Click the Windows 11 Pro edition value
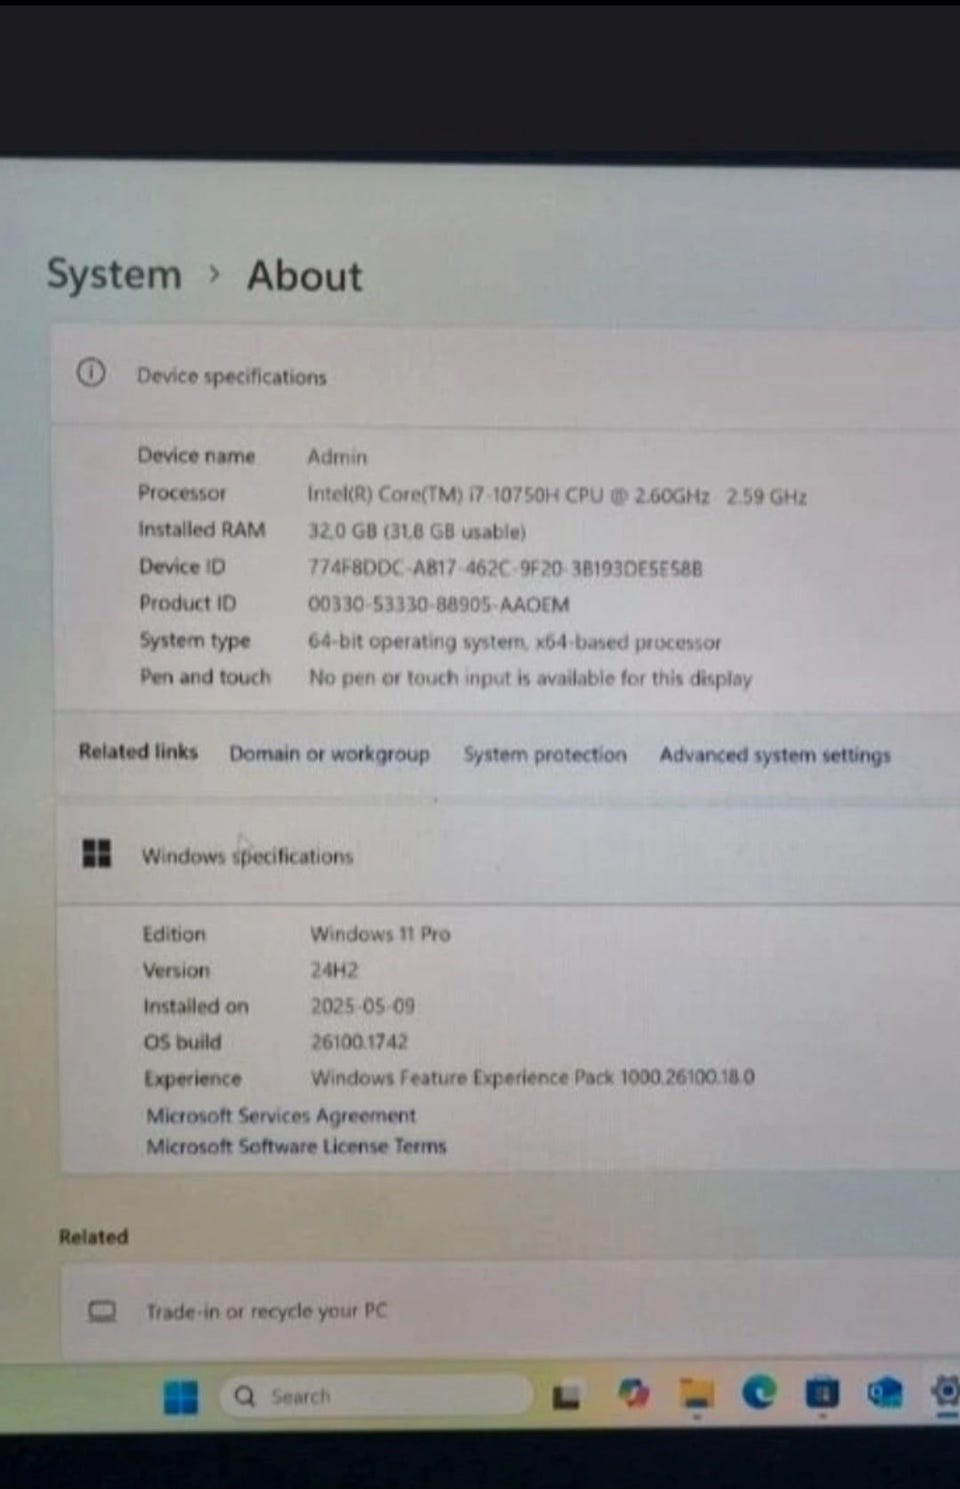Screen dimensions: 960x1489 (x=380, y=934)
